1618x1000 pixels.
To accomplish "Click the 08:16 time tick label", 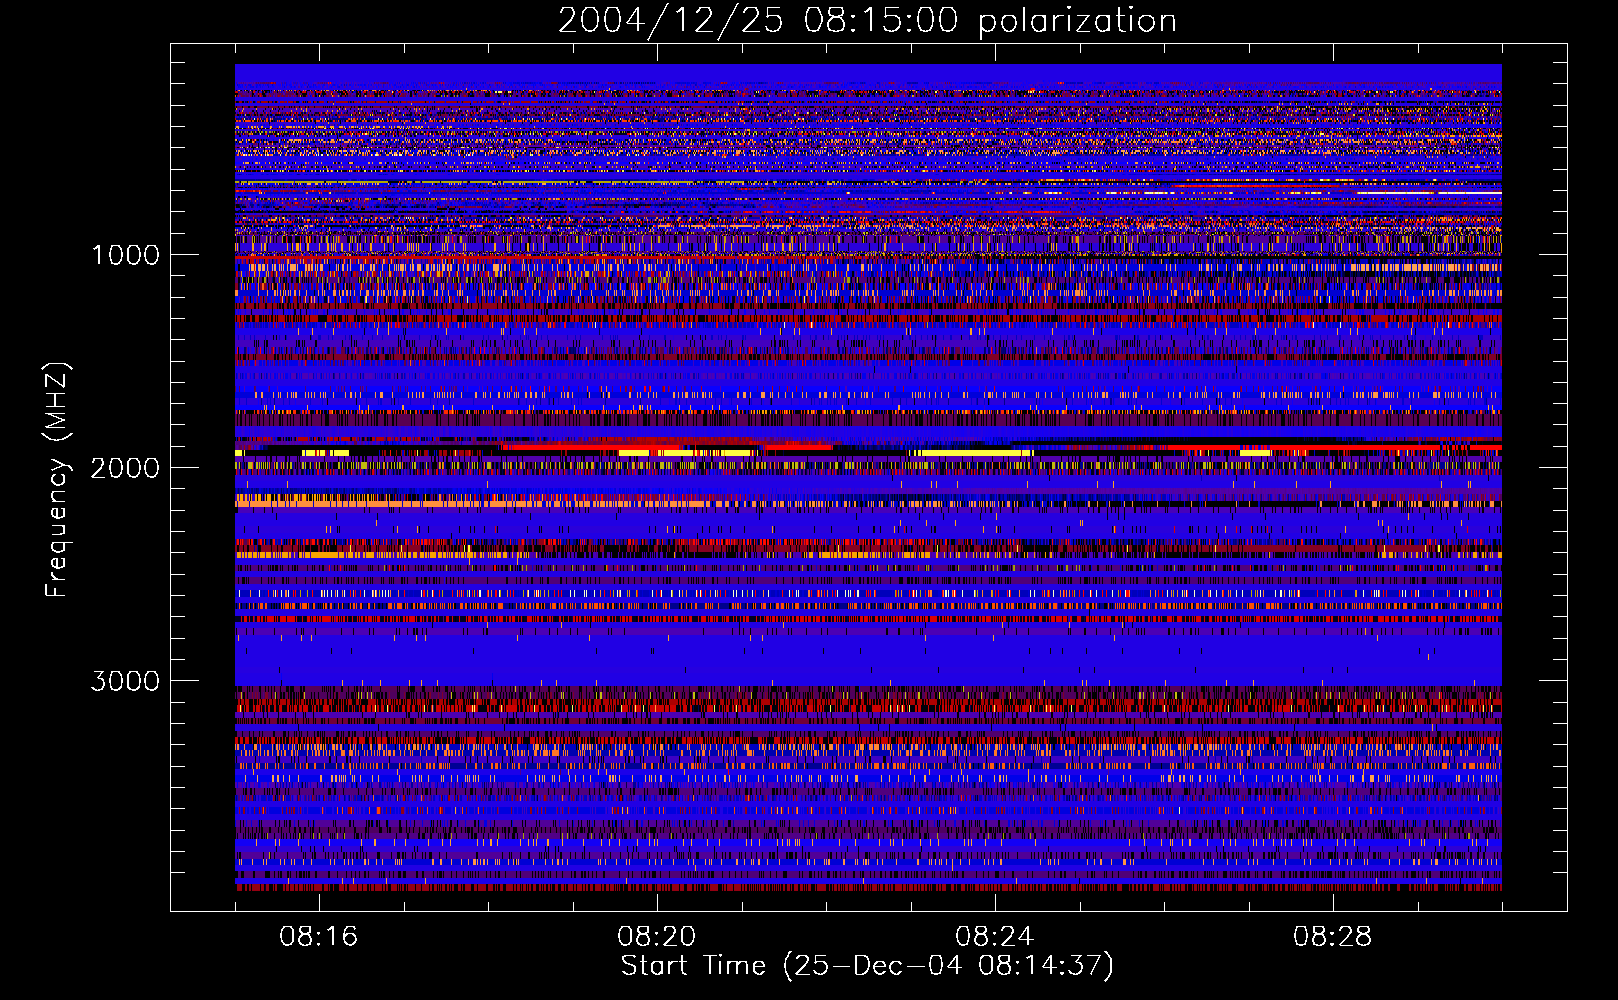I will click(319, 937).
